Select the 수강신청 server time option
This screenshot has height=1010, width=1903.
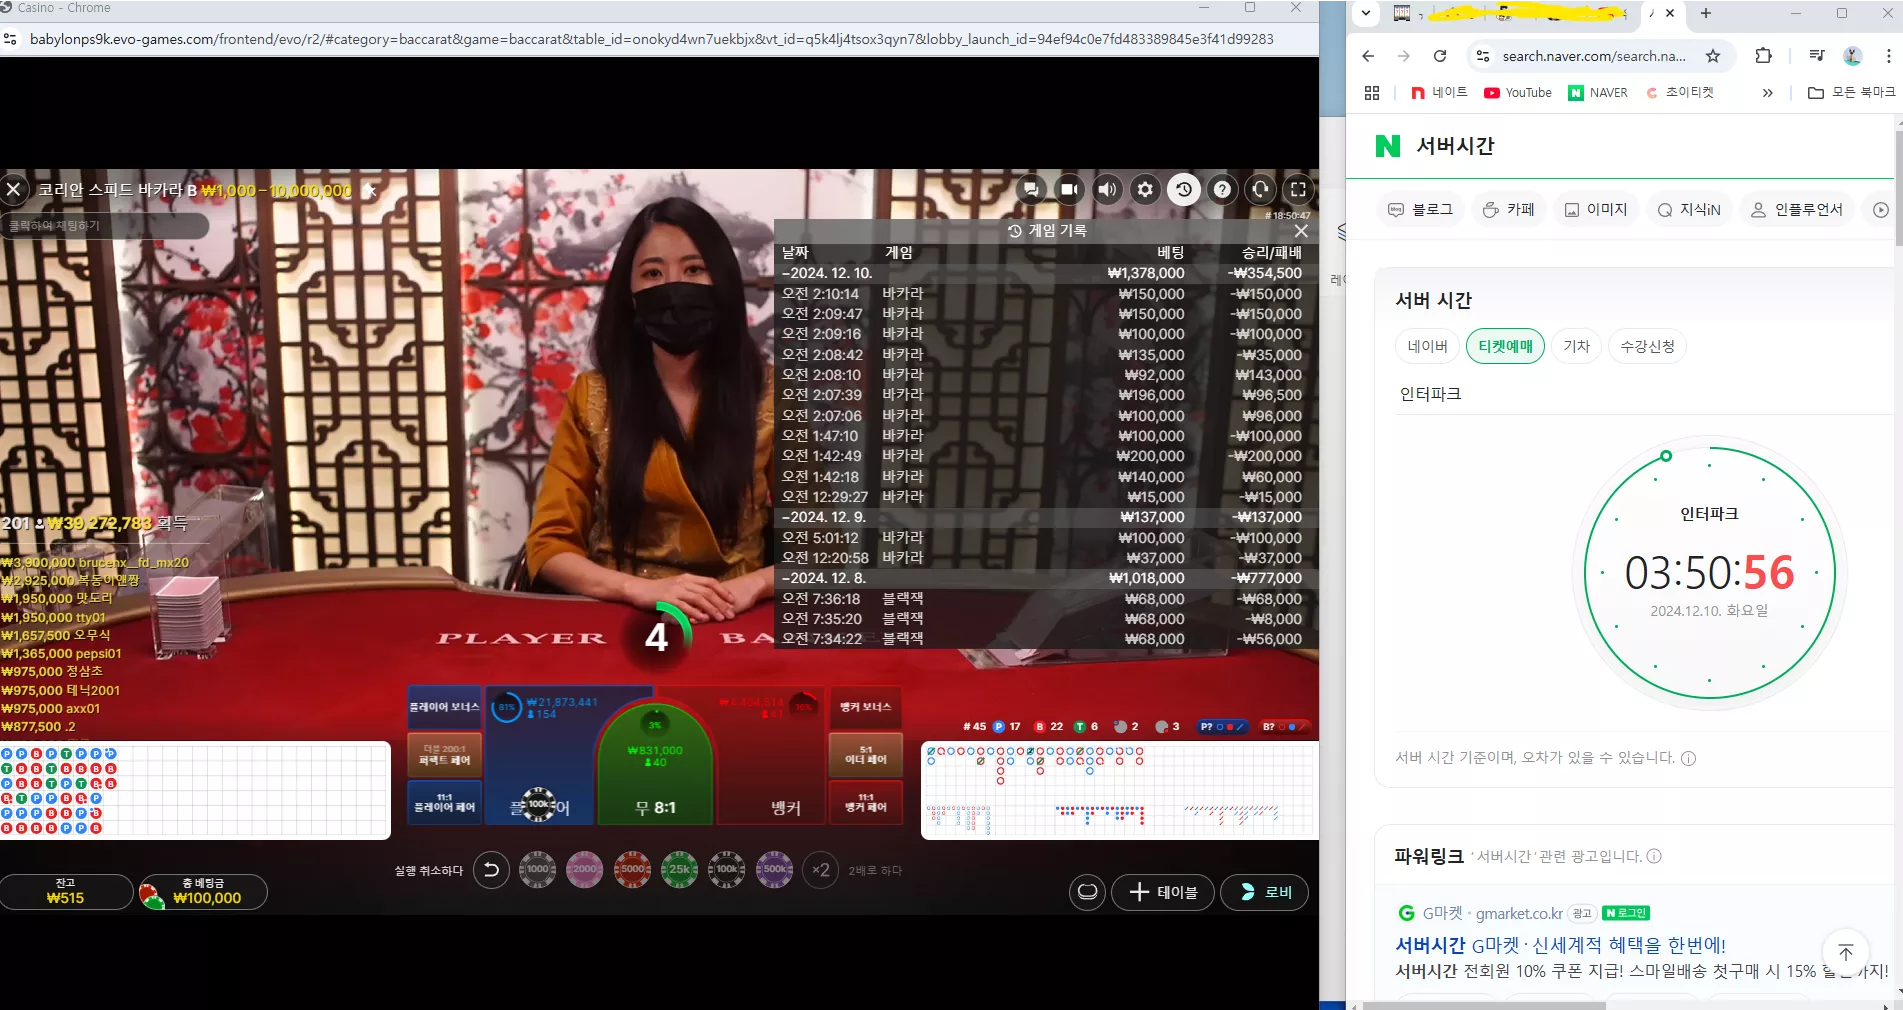1647,346
